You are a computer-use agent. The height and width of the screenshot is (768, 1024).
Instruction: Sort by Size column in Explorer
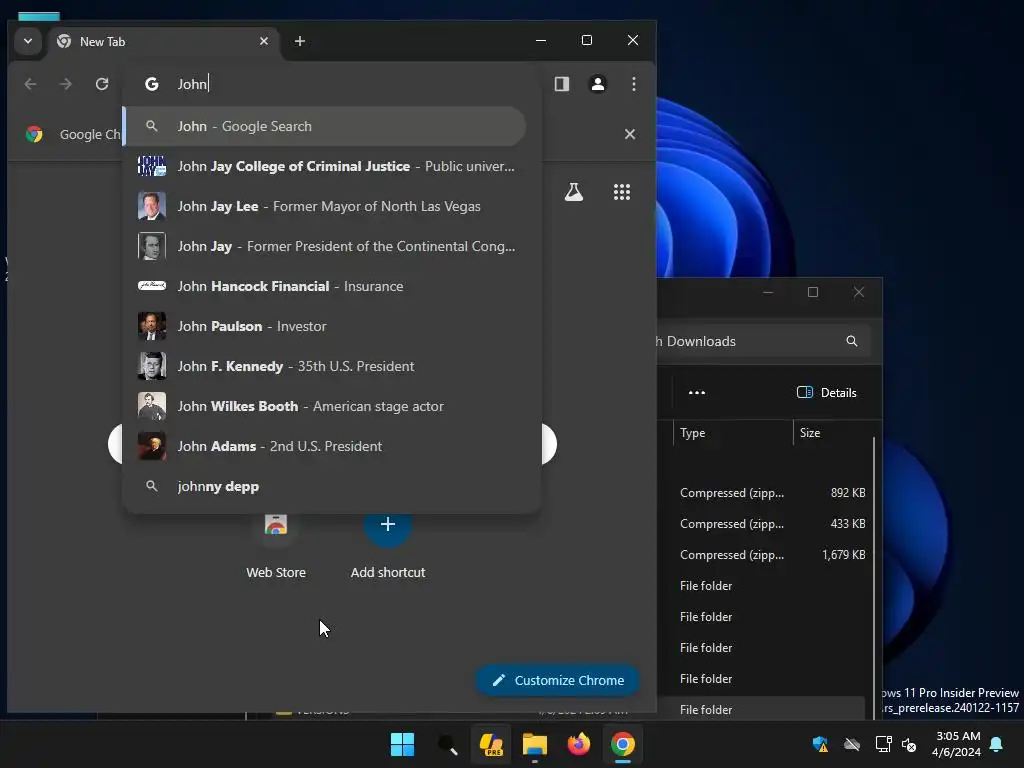coord(832,433)
